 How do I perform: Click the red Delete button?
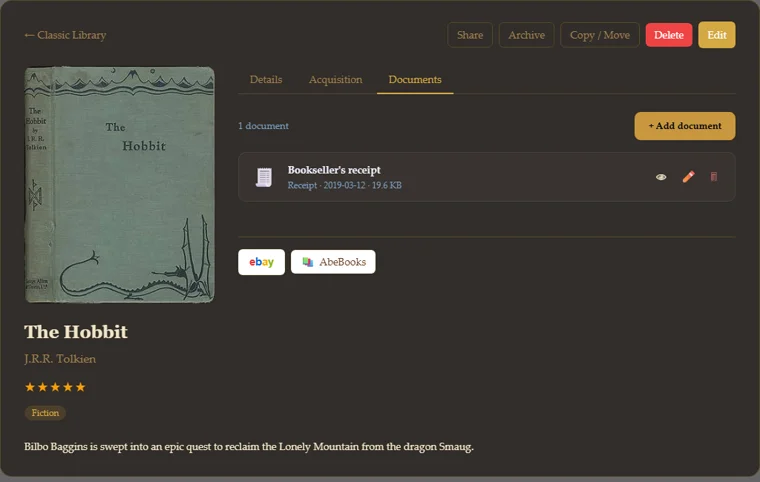pyautogui.click(x=669, y=35)
